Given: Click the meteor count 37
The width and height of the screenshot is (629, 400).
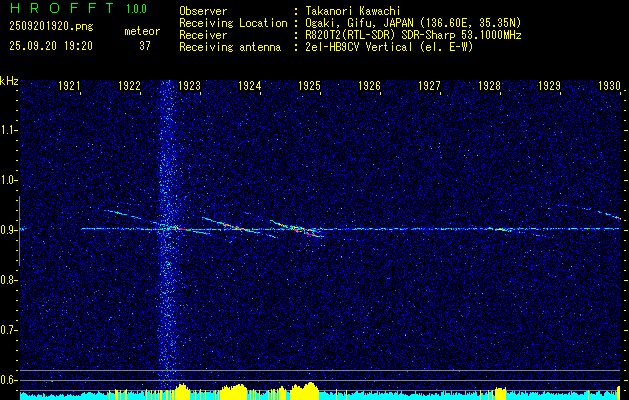Looking at the screenshot, I should pos(145,46).
